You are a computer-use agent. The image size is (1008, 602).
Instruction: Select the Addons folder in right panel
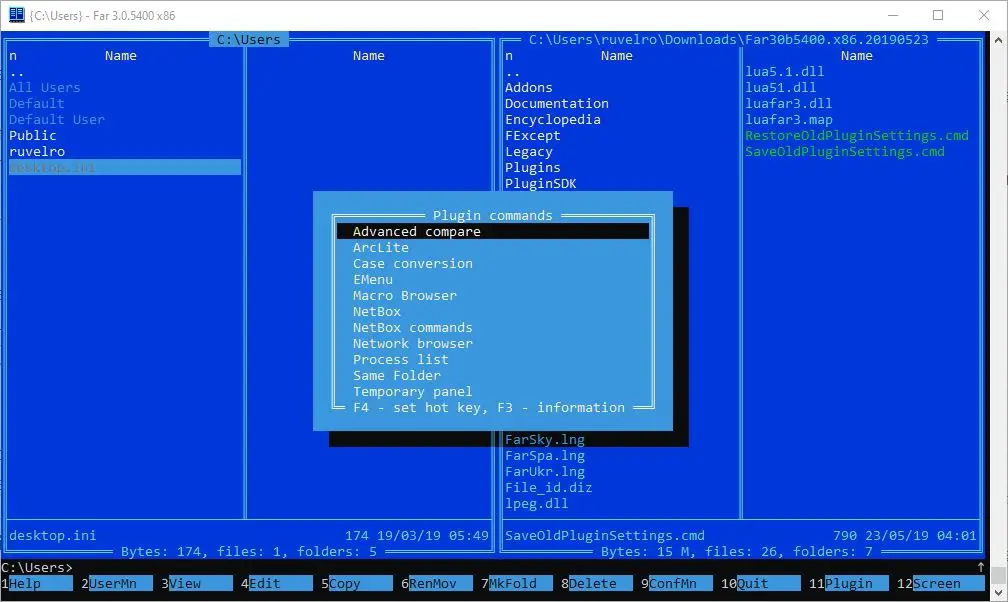tap(528, 87)
